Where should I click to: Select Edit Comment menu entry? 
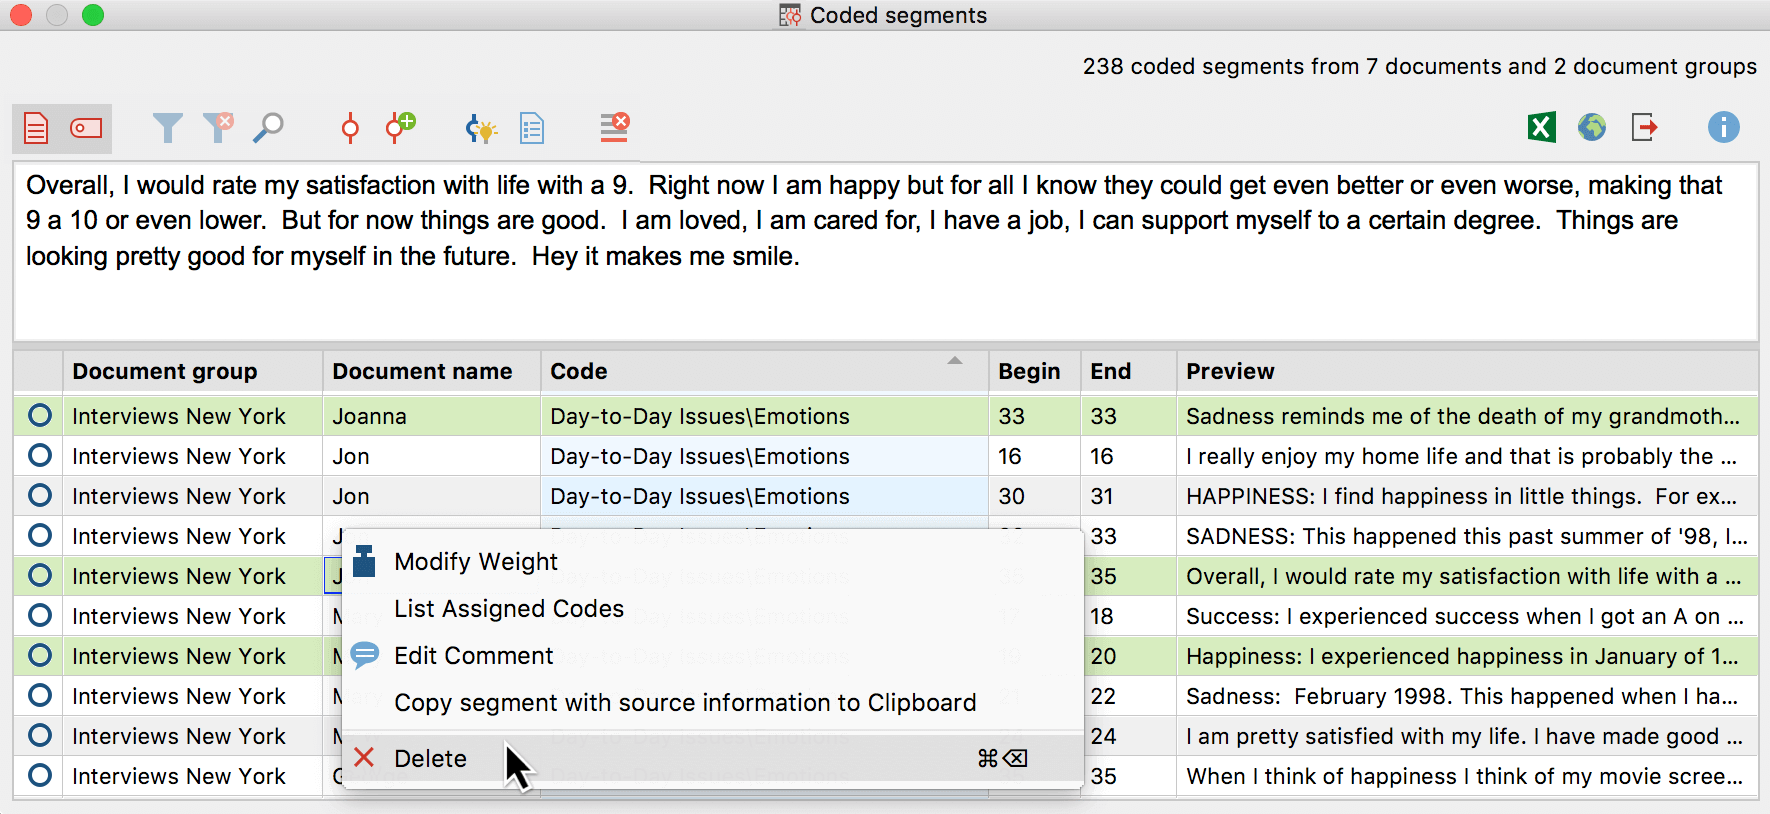pos(473,656)
